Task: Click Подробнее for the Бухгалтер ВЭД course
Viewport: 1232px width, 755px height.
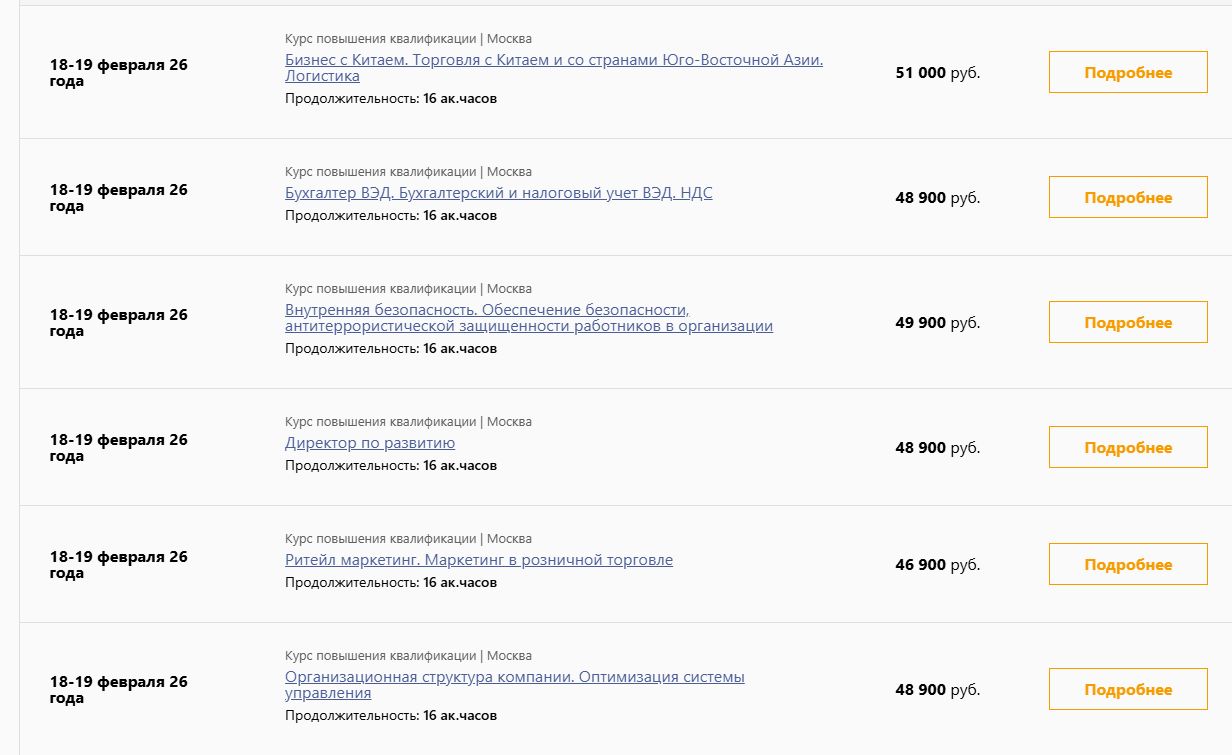Action: pyautogui.click(x=1127, y=198)
